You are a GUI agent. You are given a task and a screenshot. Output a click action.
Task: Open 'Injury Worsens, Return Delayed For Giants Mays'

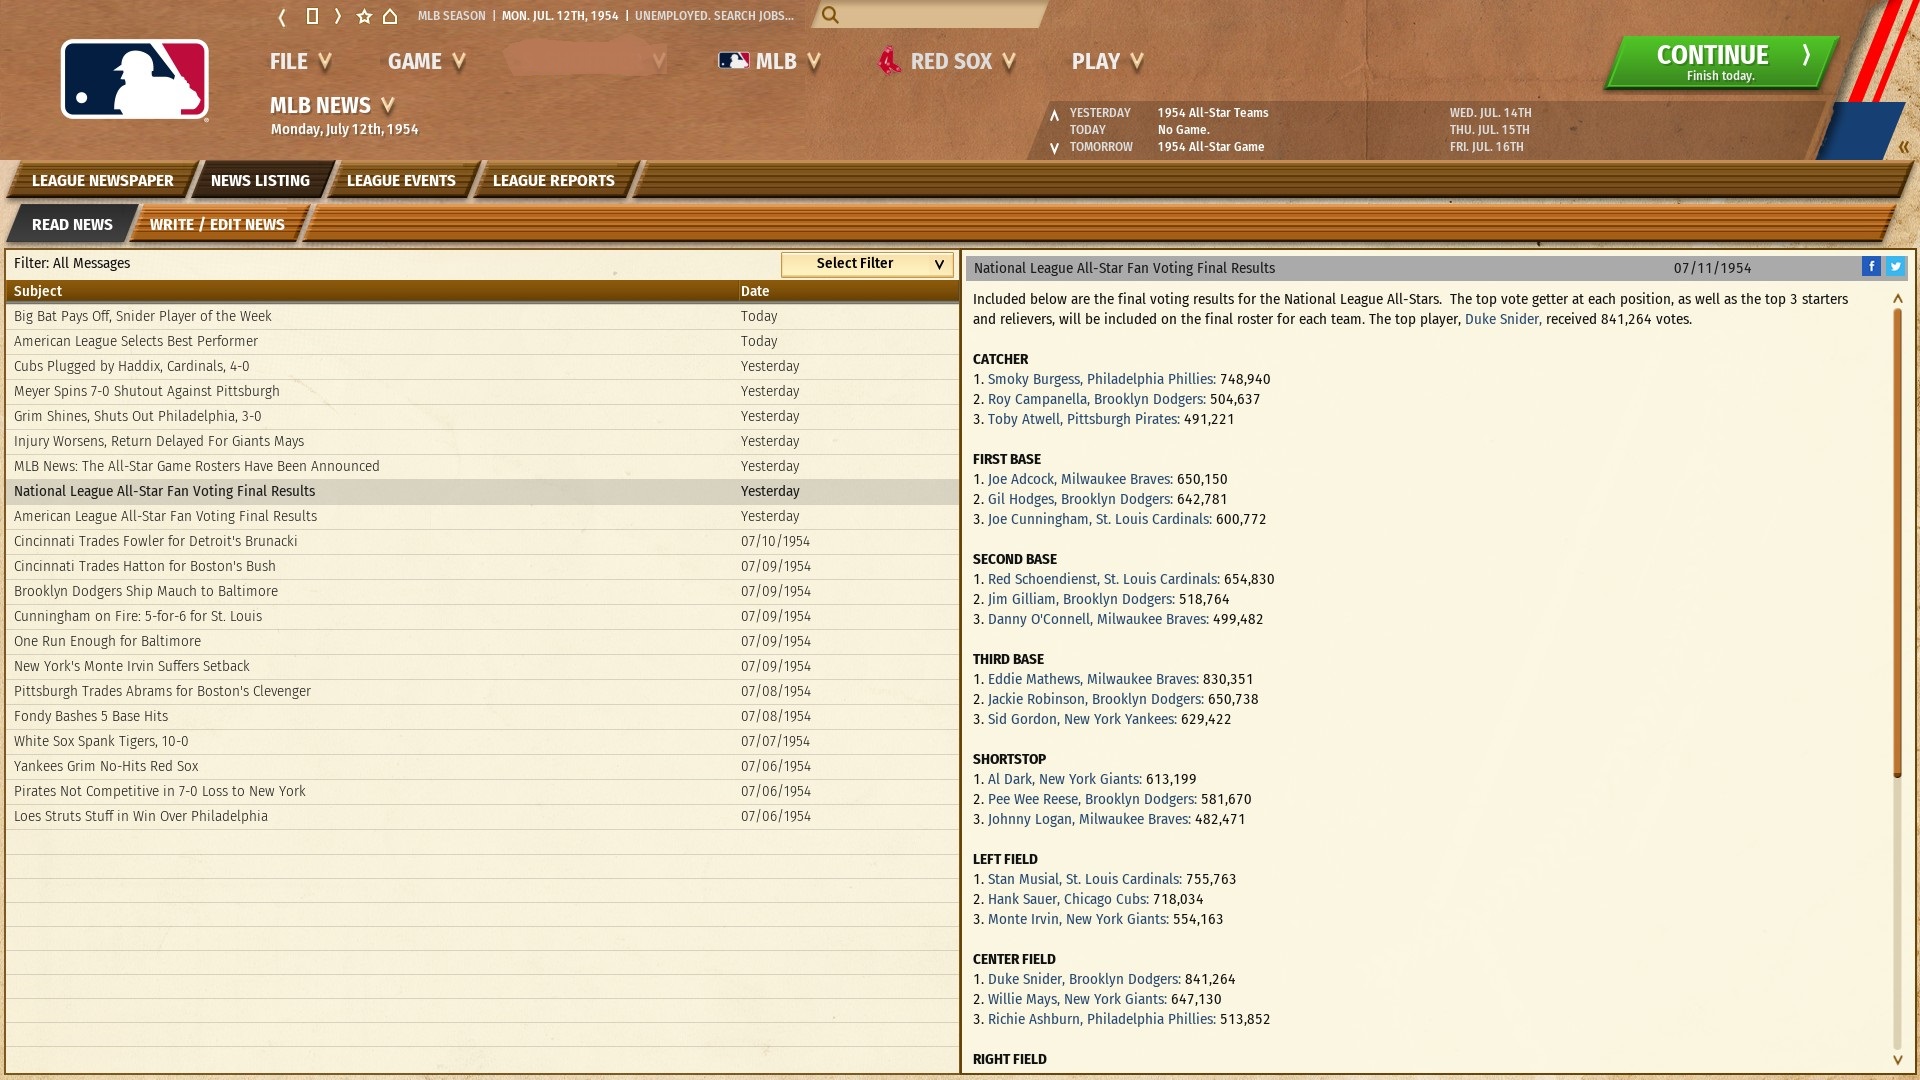click(482, 441)
